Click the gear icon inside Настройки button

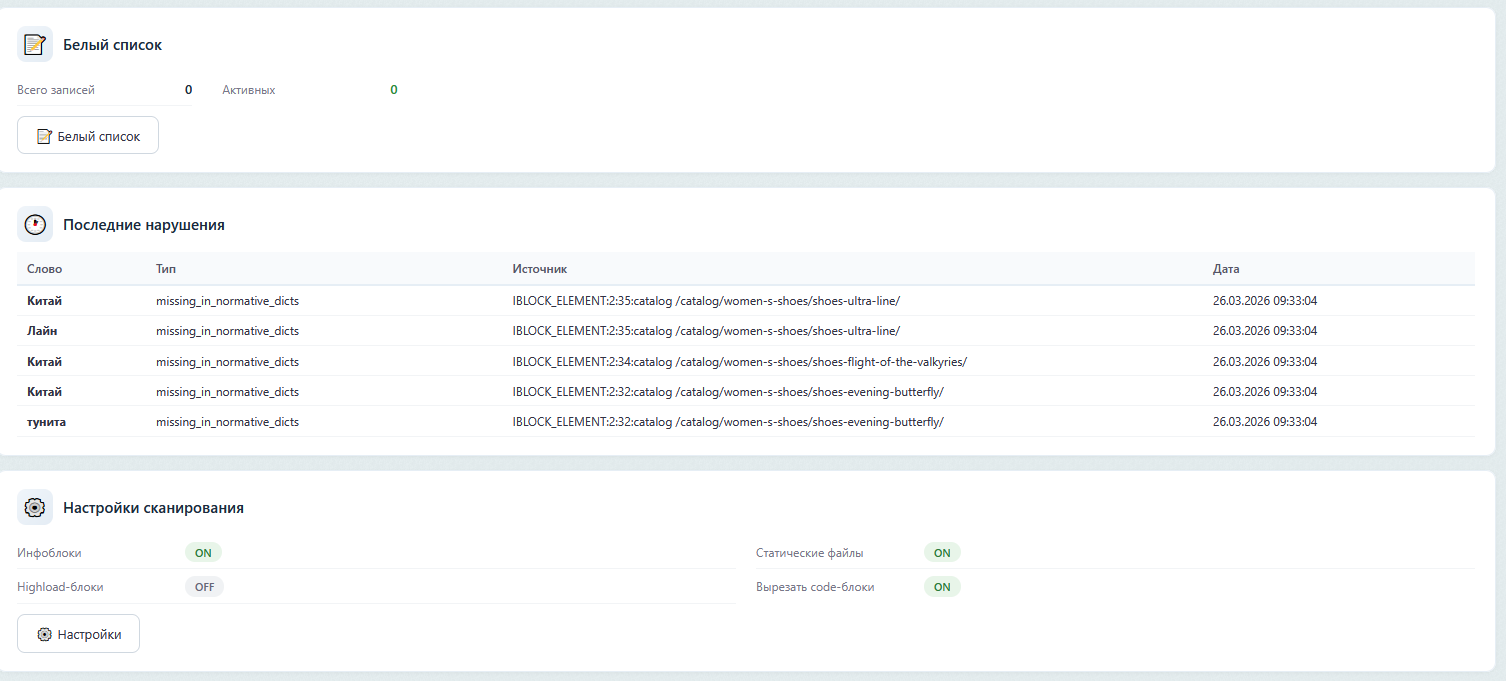(x=44, y=634)
